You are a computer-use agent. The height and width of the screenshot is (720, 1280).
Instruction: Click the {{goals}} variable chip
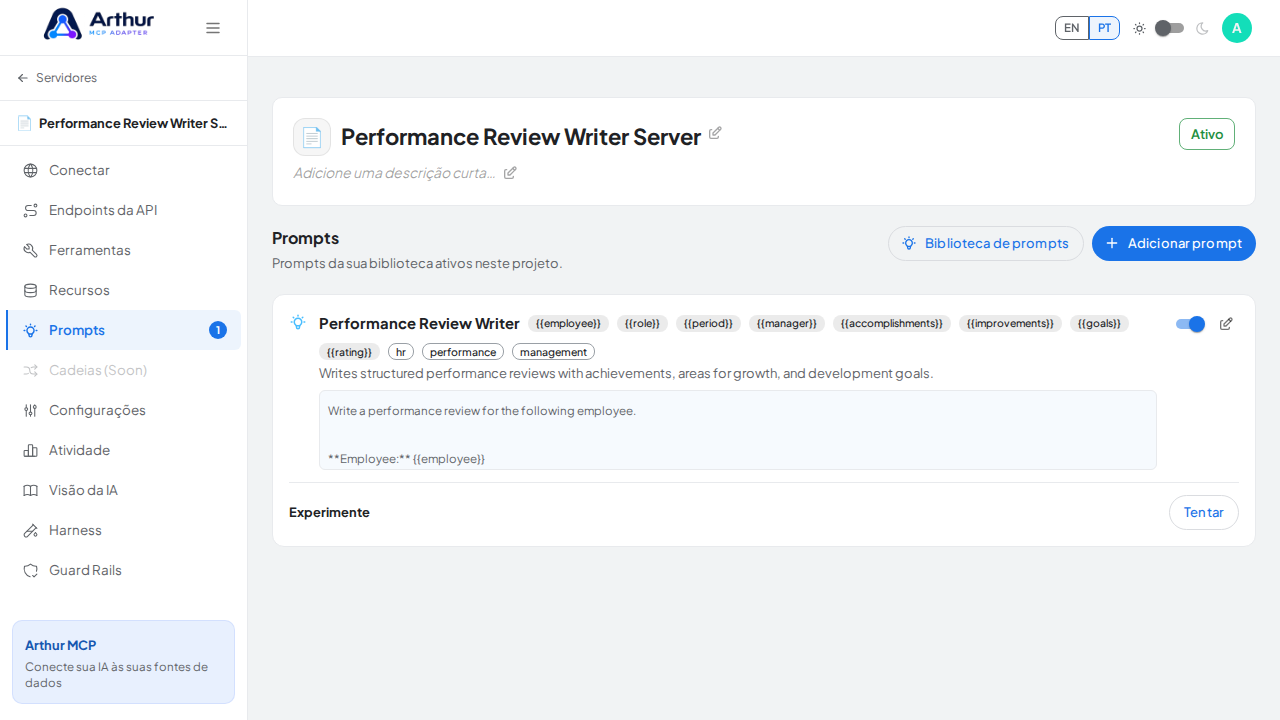[1099, 324]
